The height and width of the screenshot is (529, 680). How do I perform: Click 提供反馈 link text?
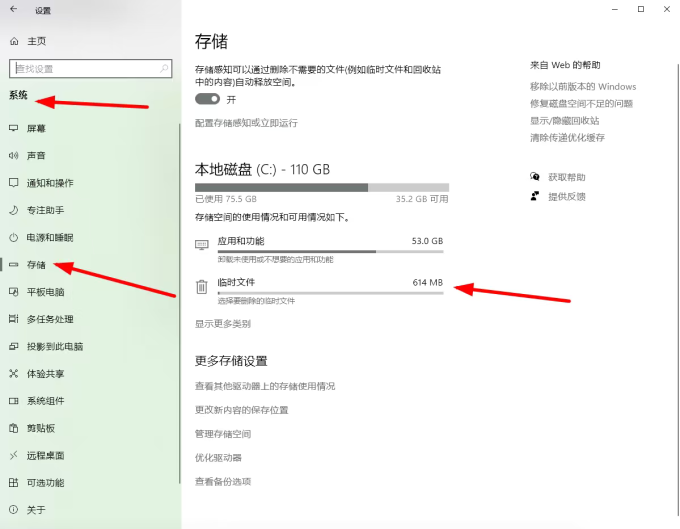pos(567,196)
